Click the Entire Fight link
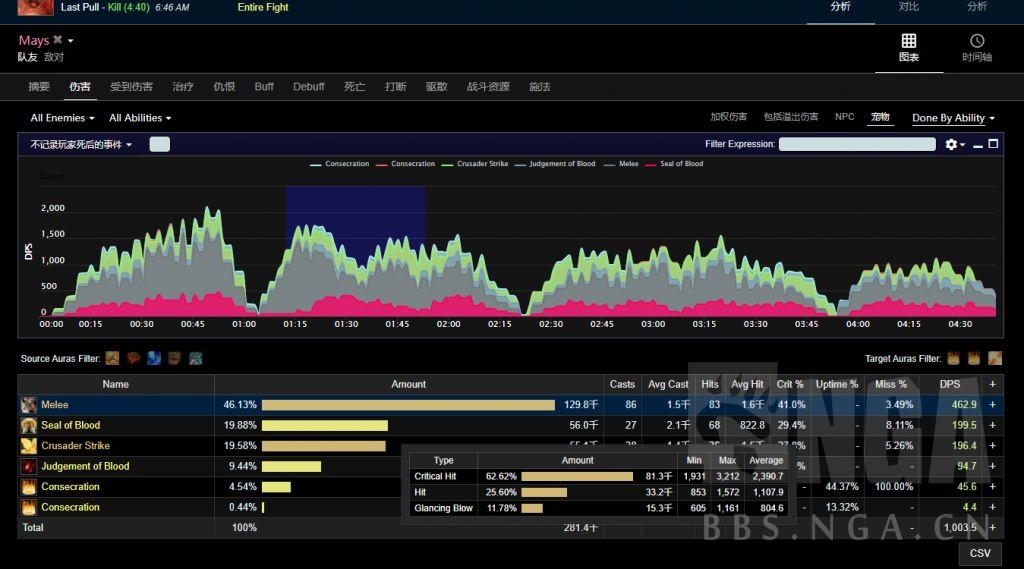The width and height of the screenshot is (1024, 569). point(263,7)
